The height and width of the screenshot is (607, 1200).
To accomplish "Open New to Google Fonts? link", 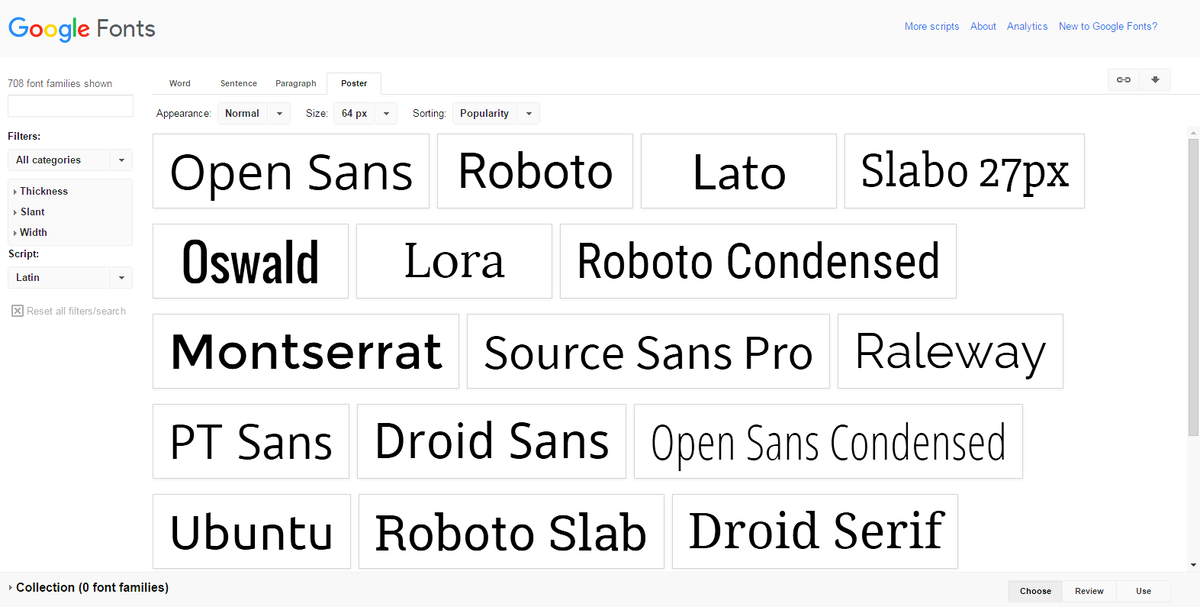I will pyautogui.click(x=1108, y=27).
